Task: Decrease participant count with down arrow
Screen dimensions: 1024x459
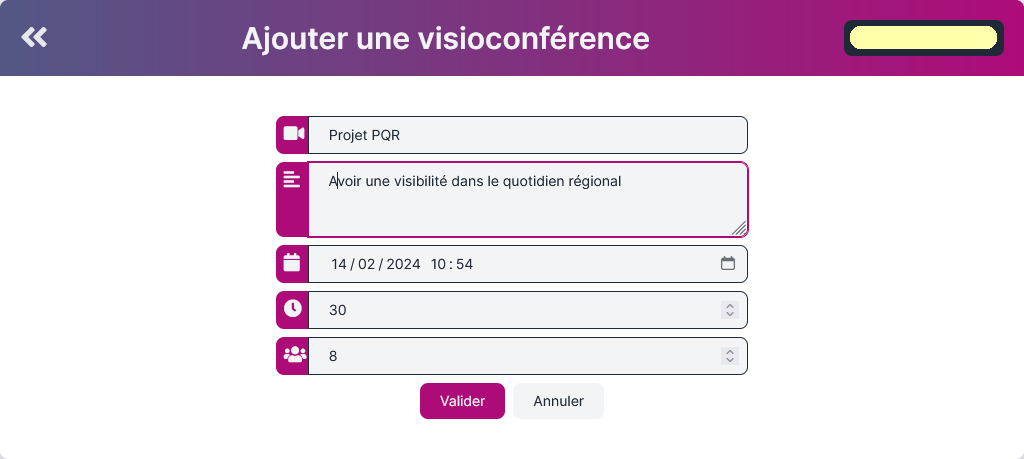Action: pos(729,360)
